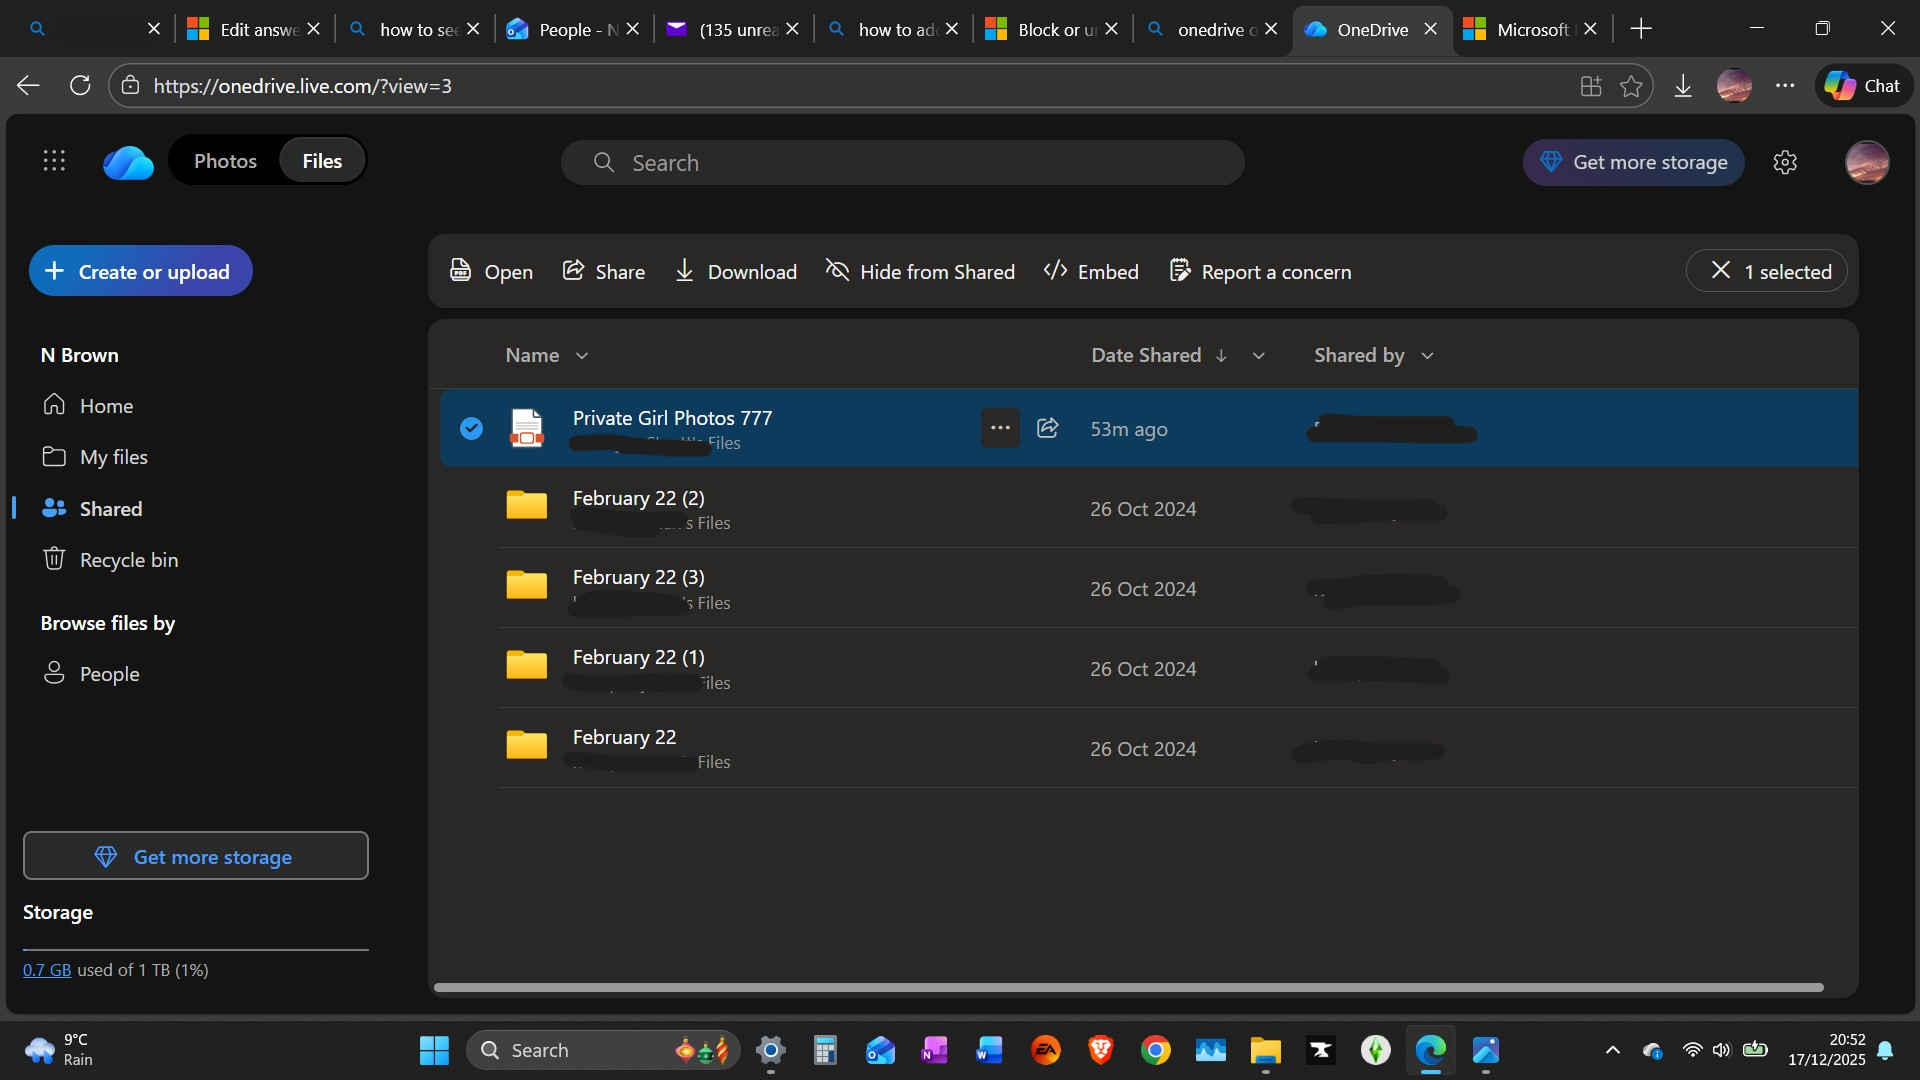The image size is (1920, 1080).
Task: Expand the Shared by column filter
Action: click(1427, 356)
